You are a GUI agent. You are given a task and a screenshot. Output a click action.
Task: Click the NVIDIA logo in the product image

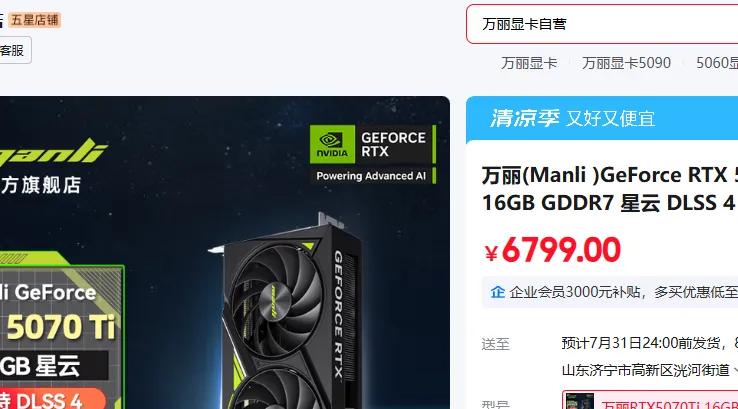click(x=332, y=144)
